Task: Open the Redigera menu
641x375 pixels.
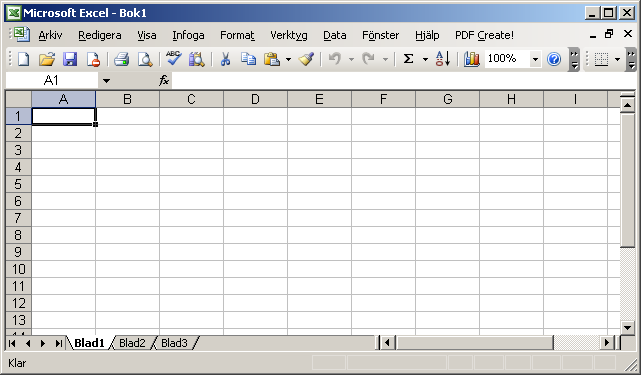Action: (100, 36)
